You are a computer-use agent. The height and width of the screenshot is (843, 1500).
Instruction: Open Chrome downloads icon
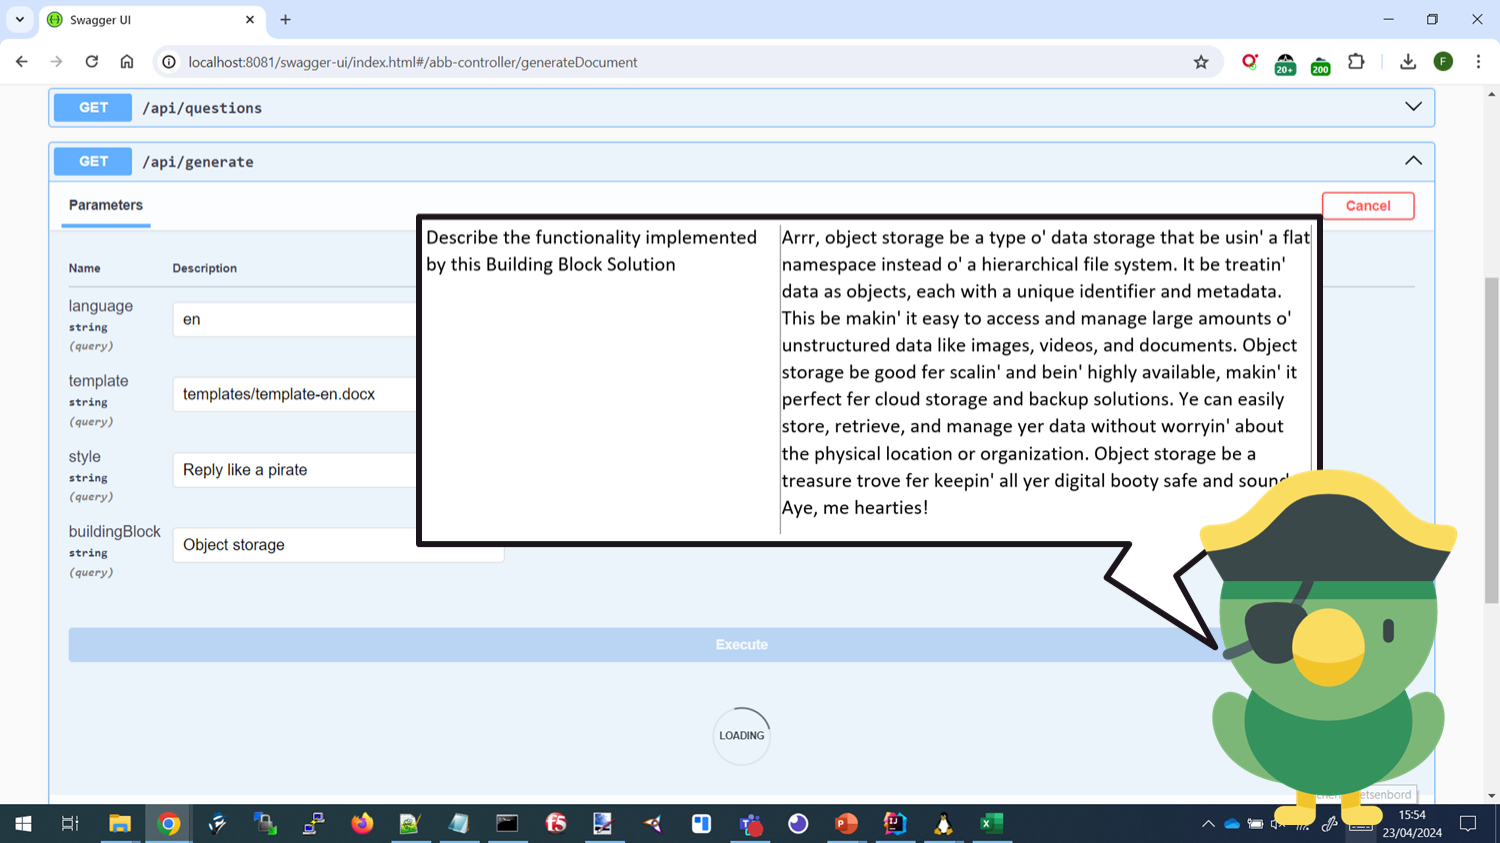(1408, 62)
